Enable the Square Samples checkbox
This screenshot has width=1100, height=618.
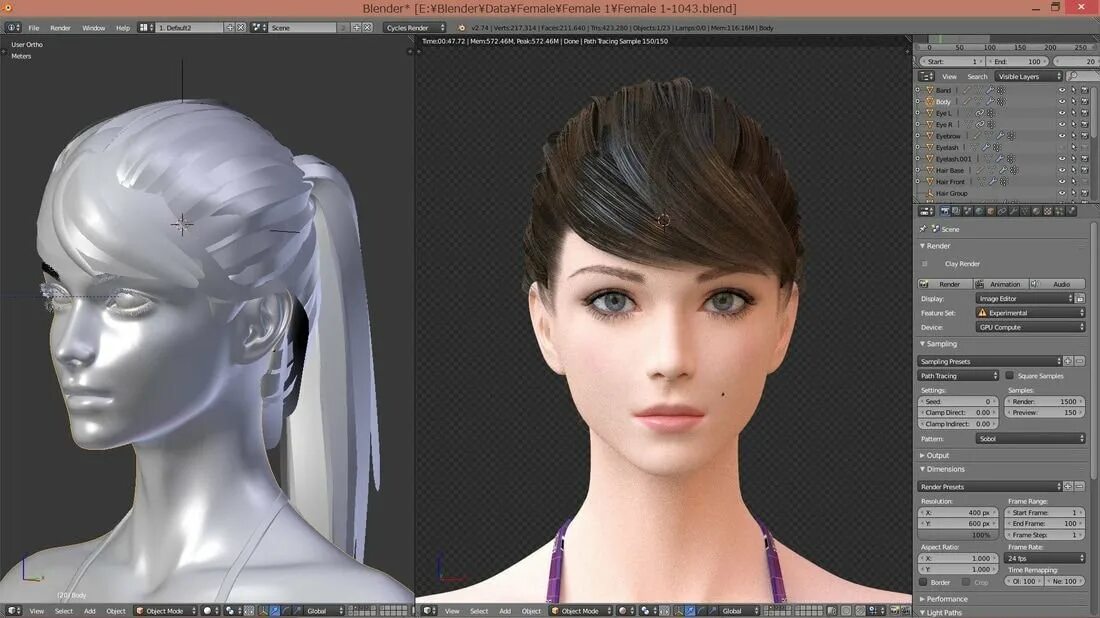pos(1010,375)
